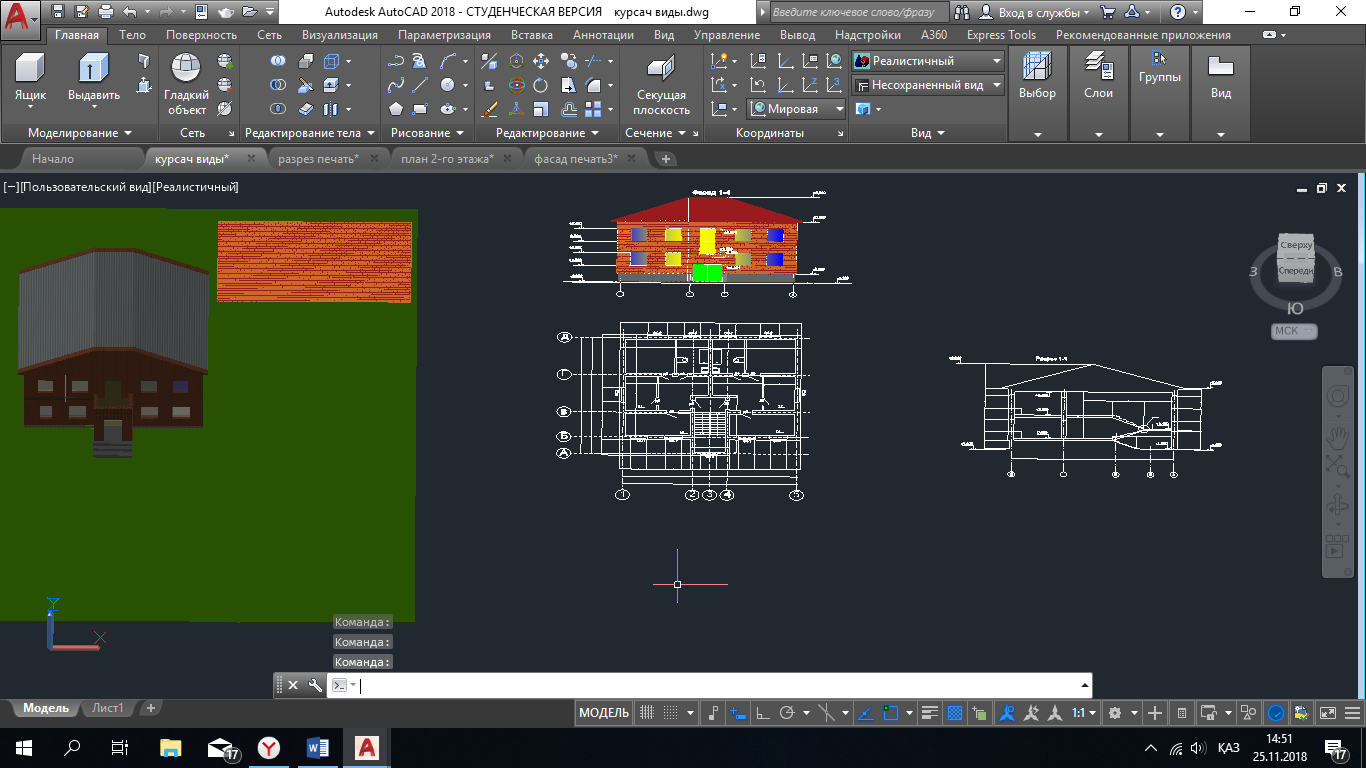This screenshot has height=768, width=1366.
Task: Click in the command line input field
Action: coord(720,685)
